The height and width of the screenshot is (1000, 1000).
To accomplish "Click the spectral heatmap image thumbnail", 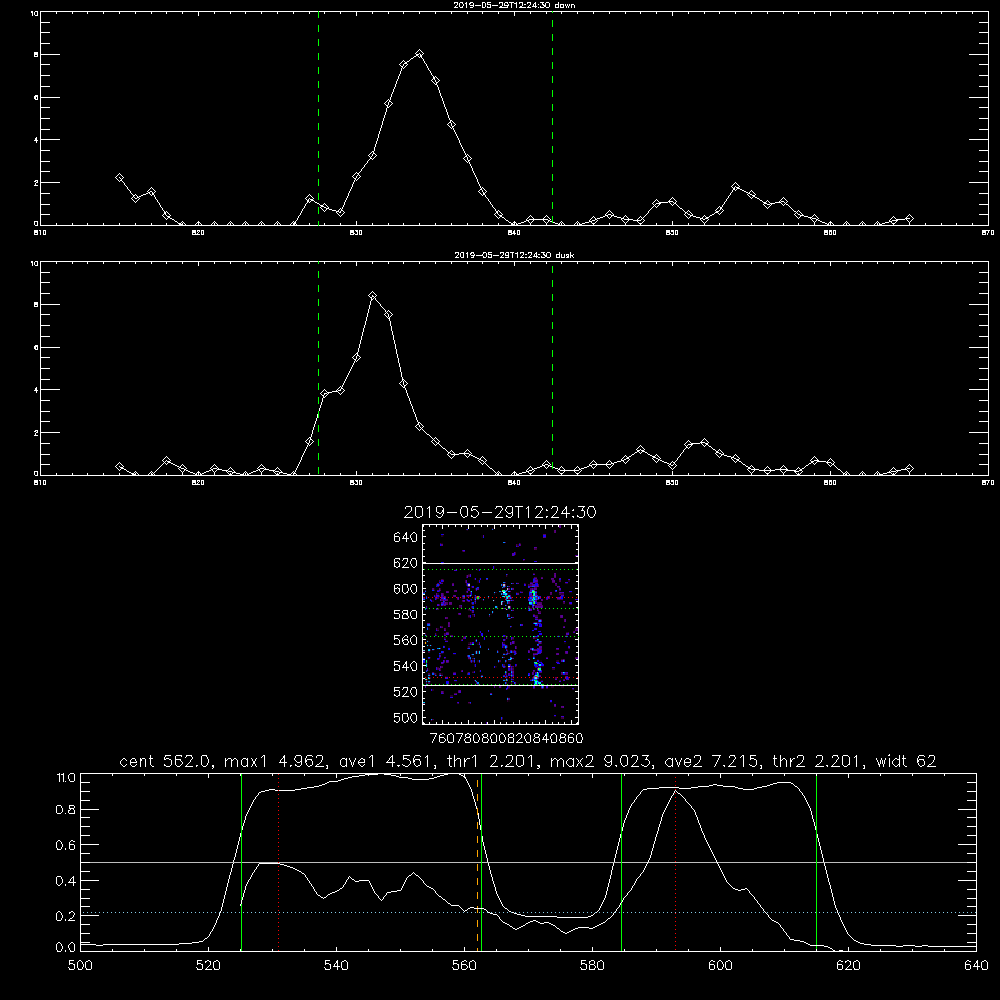I will pos(500,624).
